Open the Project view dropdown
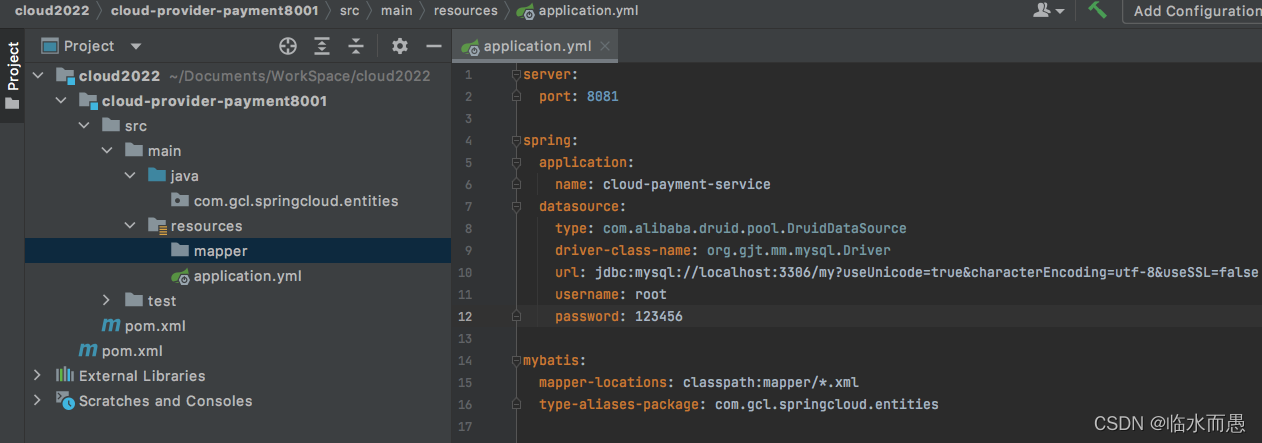 tap(136, 46)
